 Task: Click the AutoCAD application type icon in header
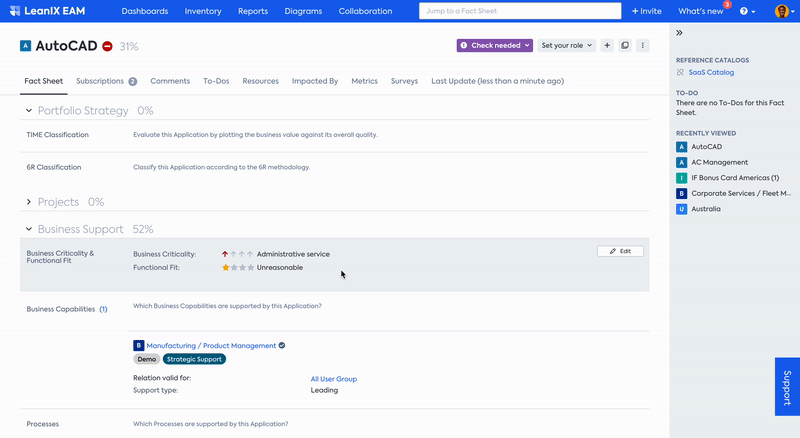(26, 46)
